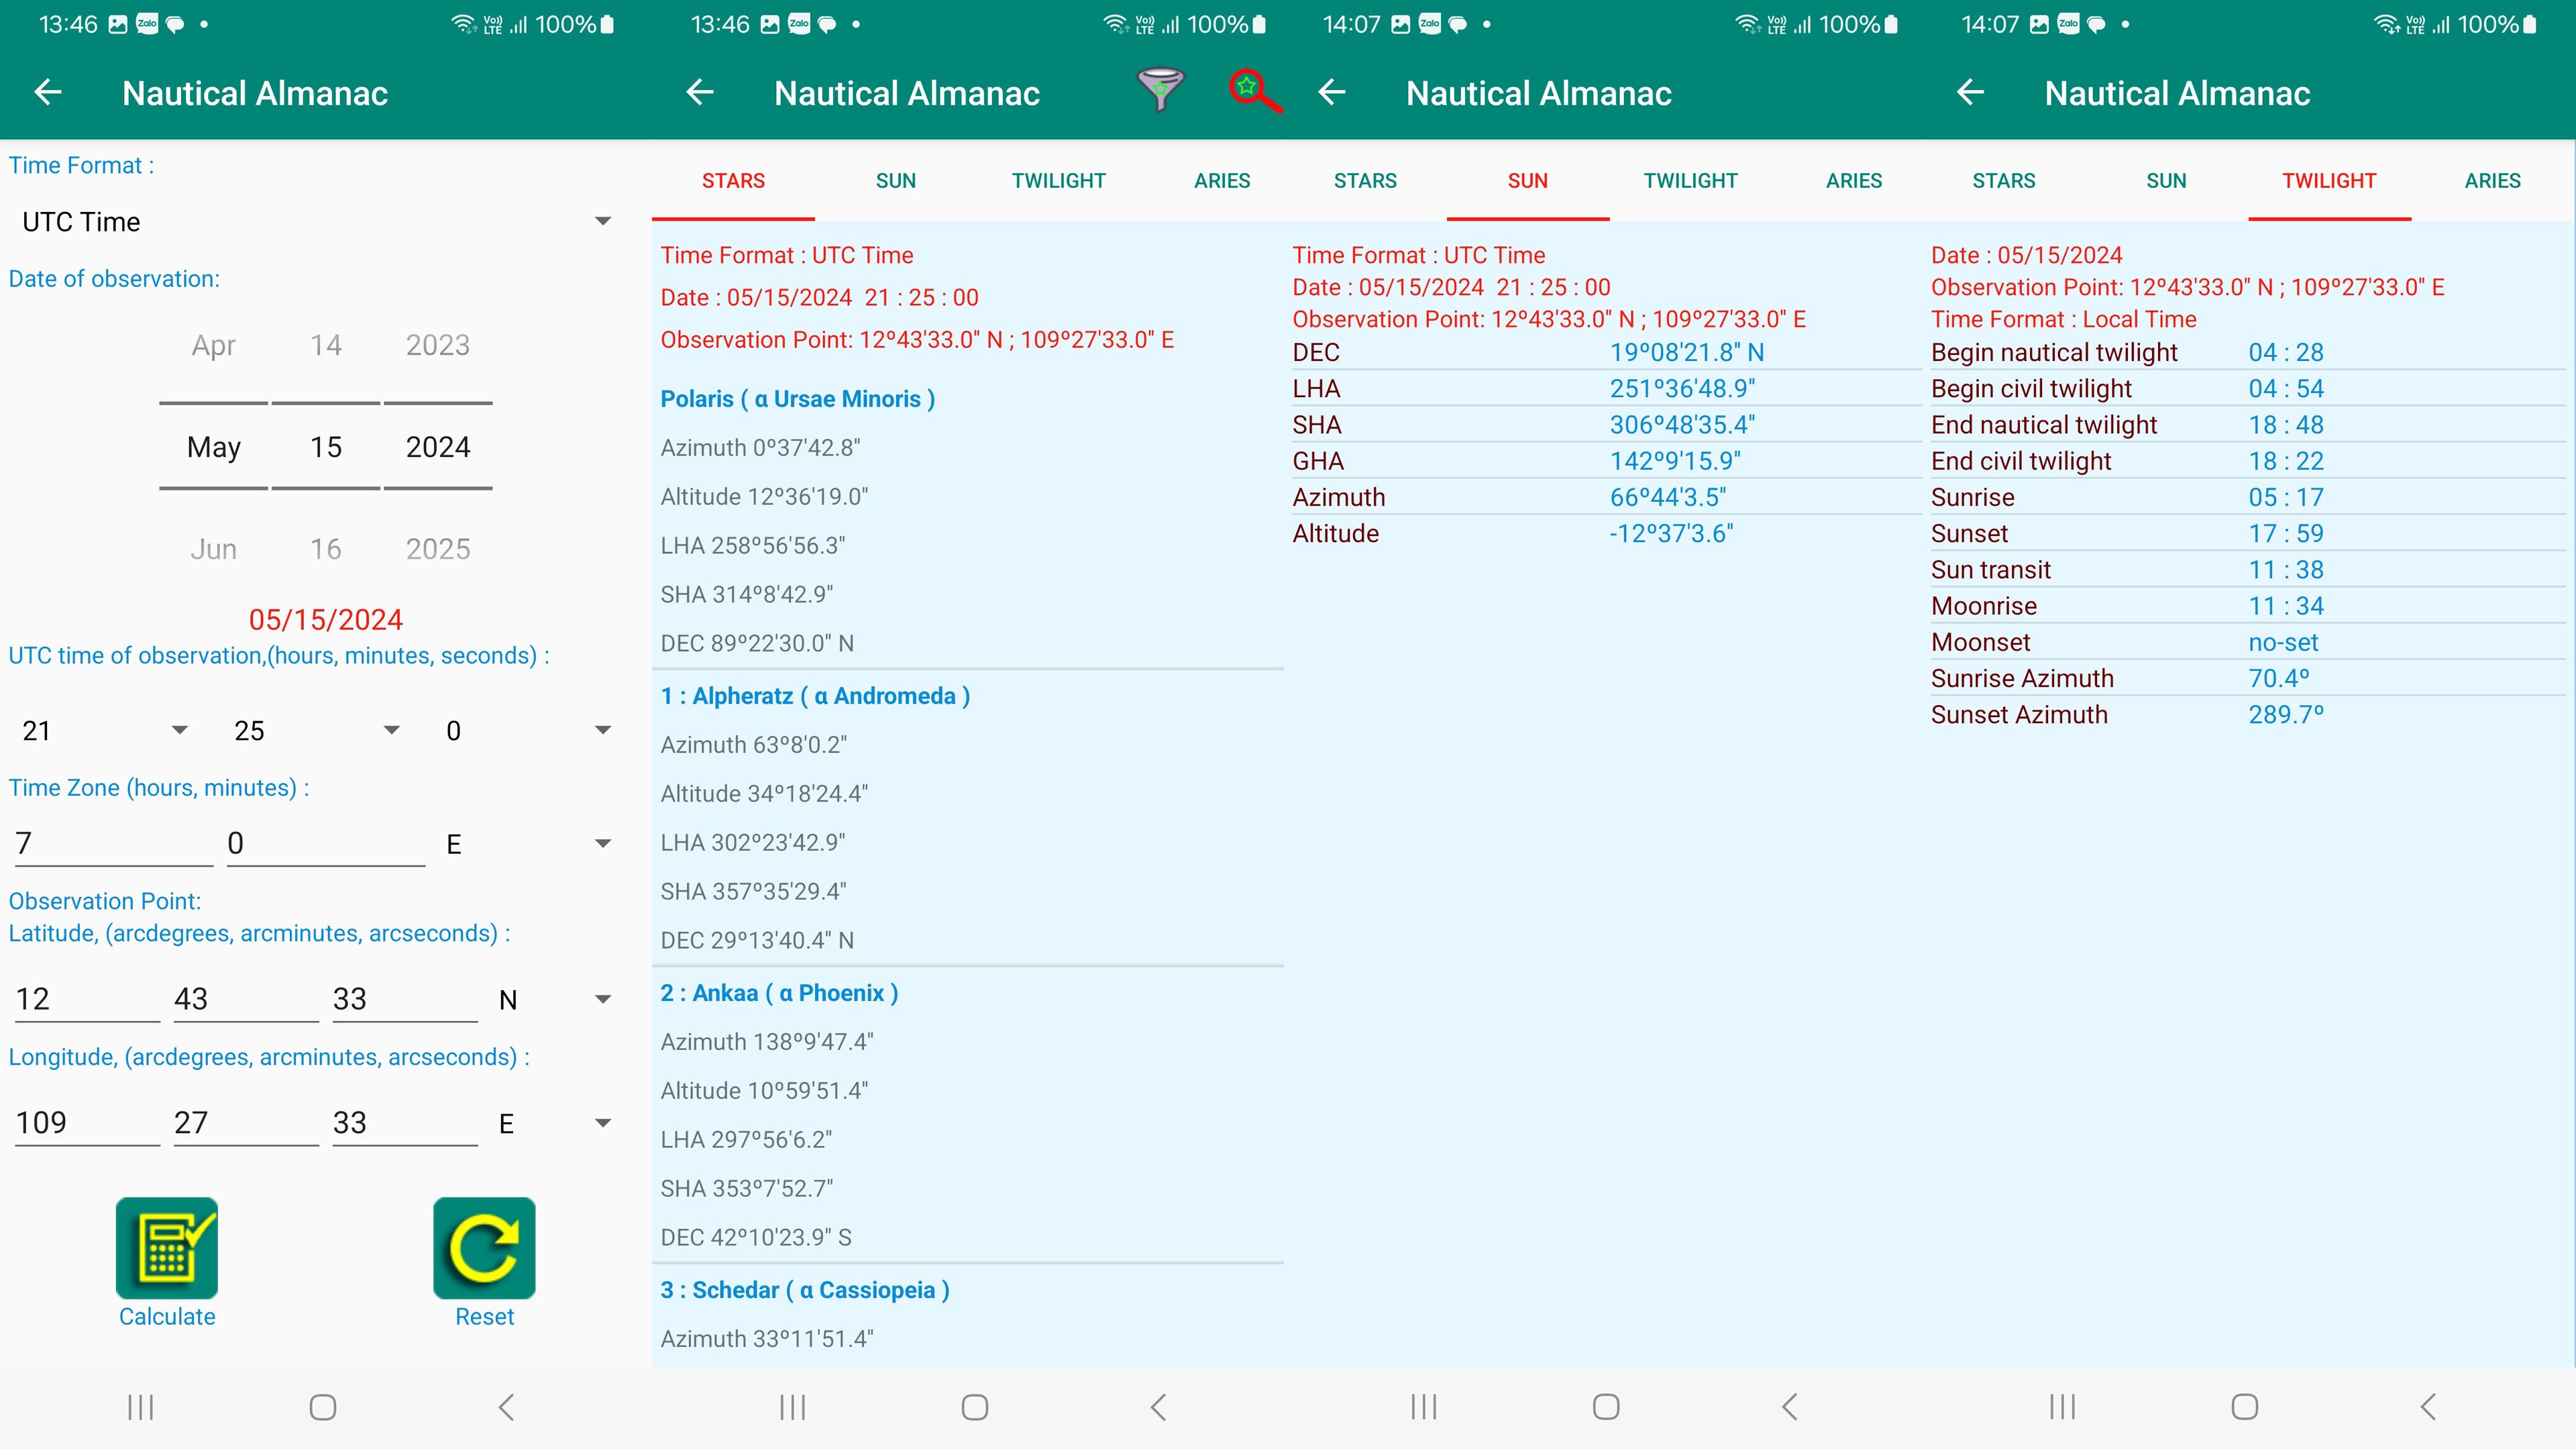The width and height of the screenshot is (2576, 1449).
Task: Tap Android back button on Stars screen
Action: point(1159,1407)
